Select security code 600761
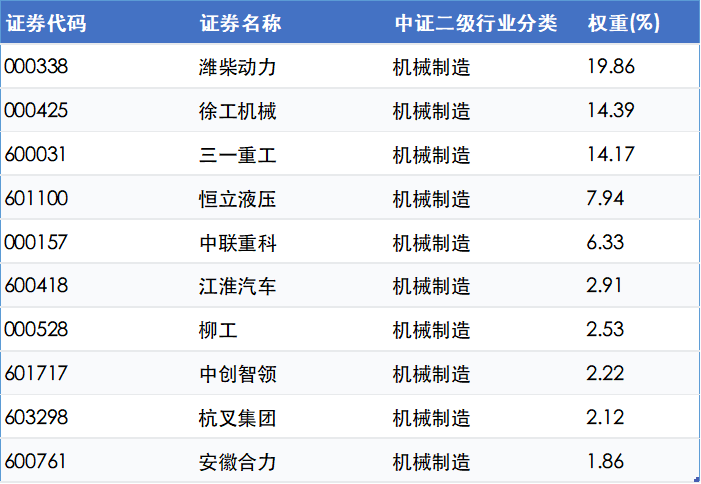Screen dimensions: 701x484 35,461
